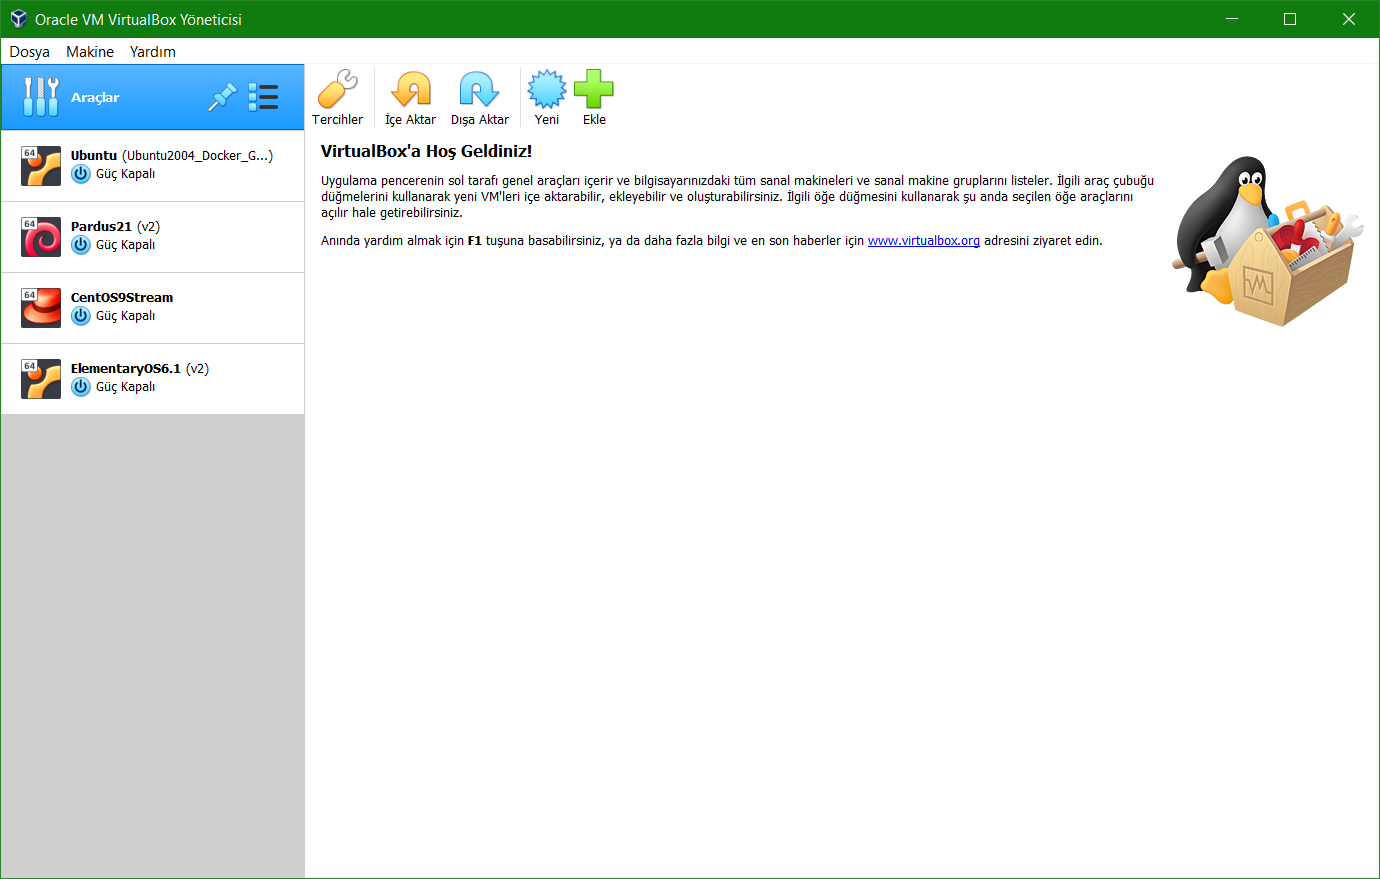Click the Araçlar tools icon
The height and width of the screenshot is (879, 1380).
coord(41,97)
